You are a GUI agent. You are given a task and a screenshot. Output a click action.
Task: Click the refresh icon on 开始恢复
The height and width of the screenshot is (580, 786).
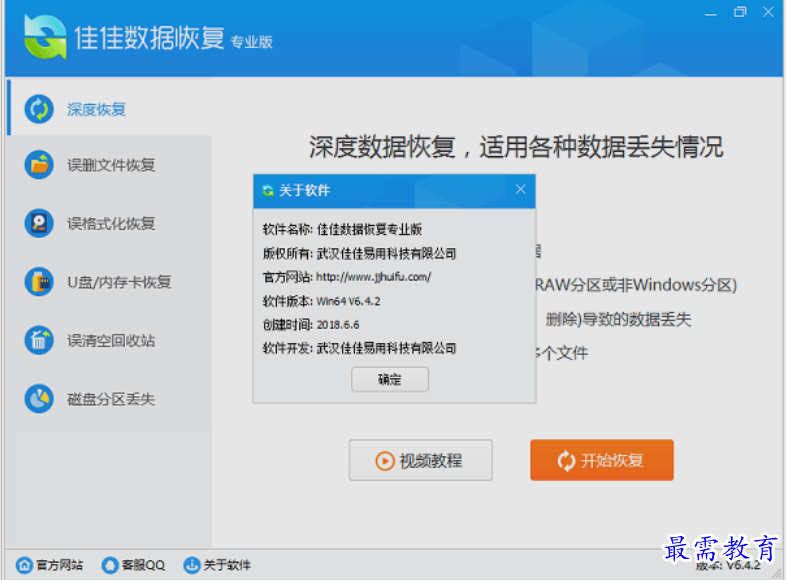coord(566,461)
